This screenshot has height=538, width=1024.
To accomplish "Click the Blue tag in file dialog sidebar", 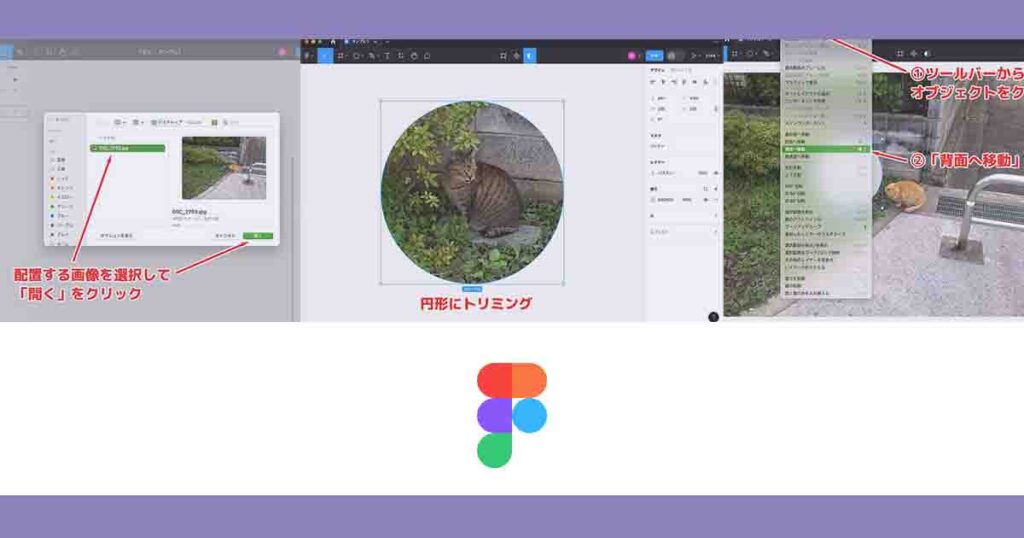I will 60,215.
